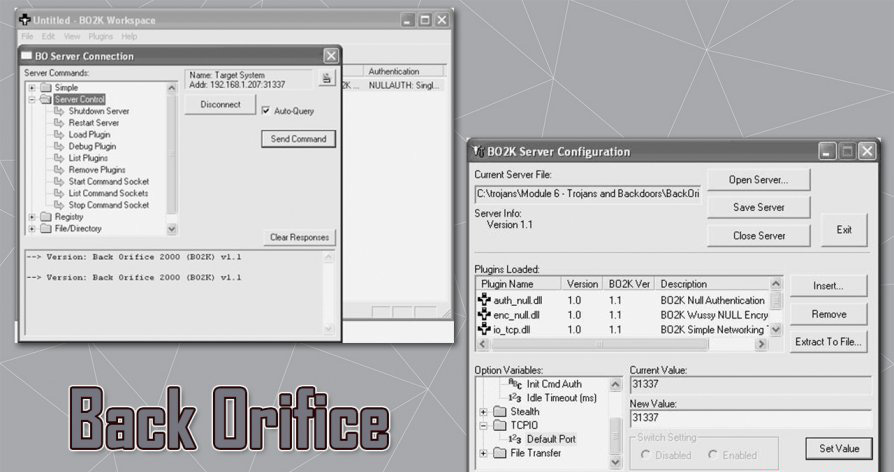894x472 pixels.
Task: Click the Option Variables scrollbar up arrow
Action: (615, 385)
